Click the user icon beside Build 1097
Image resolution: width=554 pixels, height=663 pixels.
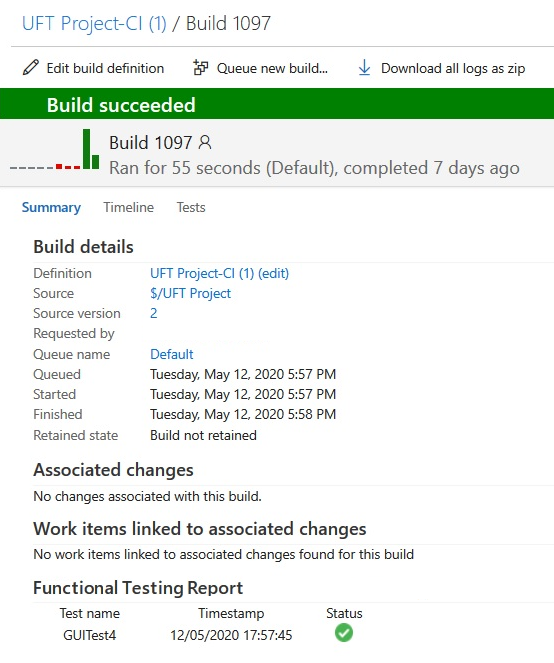(x=205, y=142)
